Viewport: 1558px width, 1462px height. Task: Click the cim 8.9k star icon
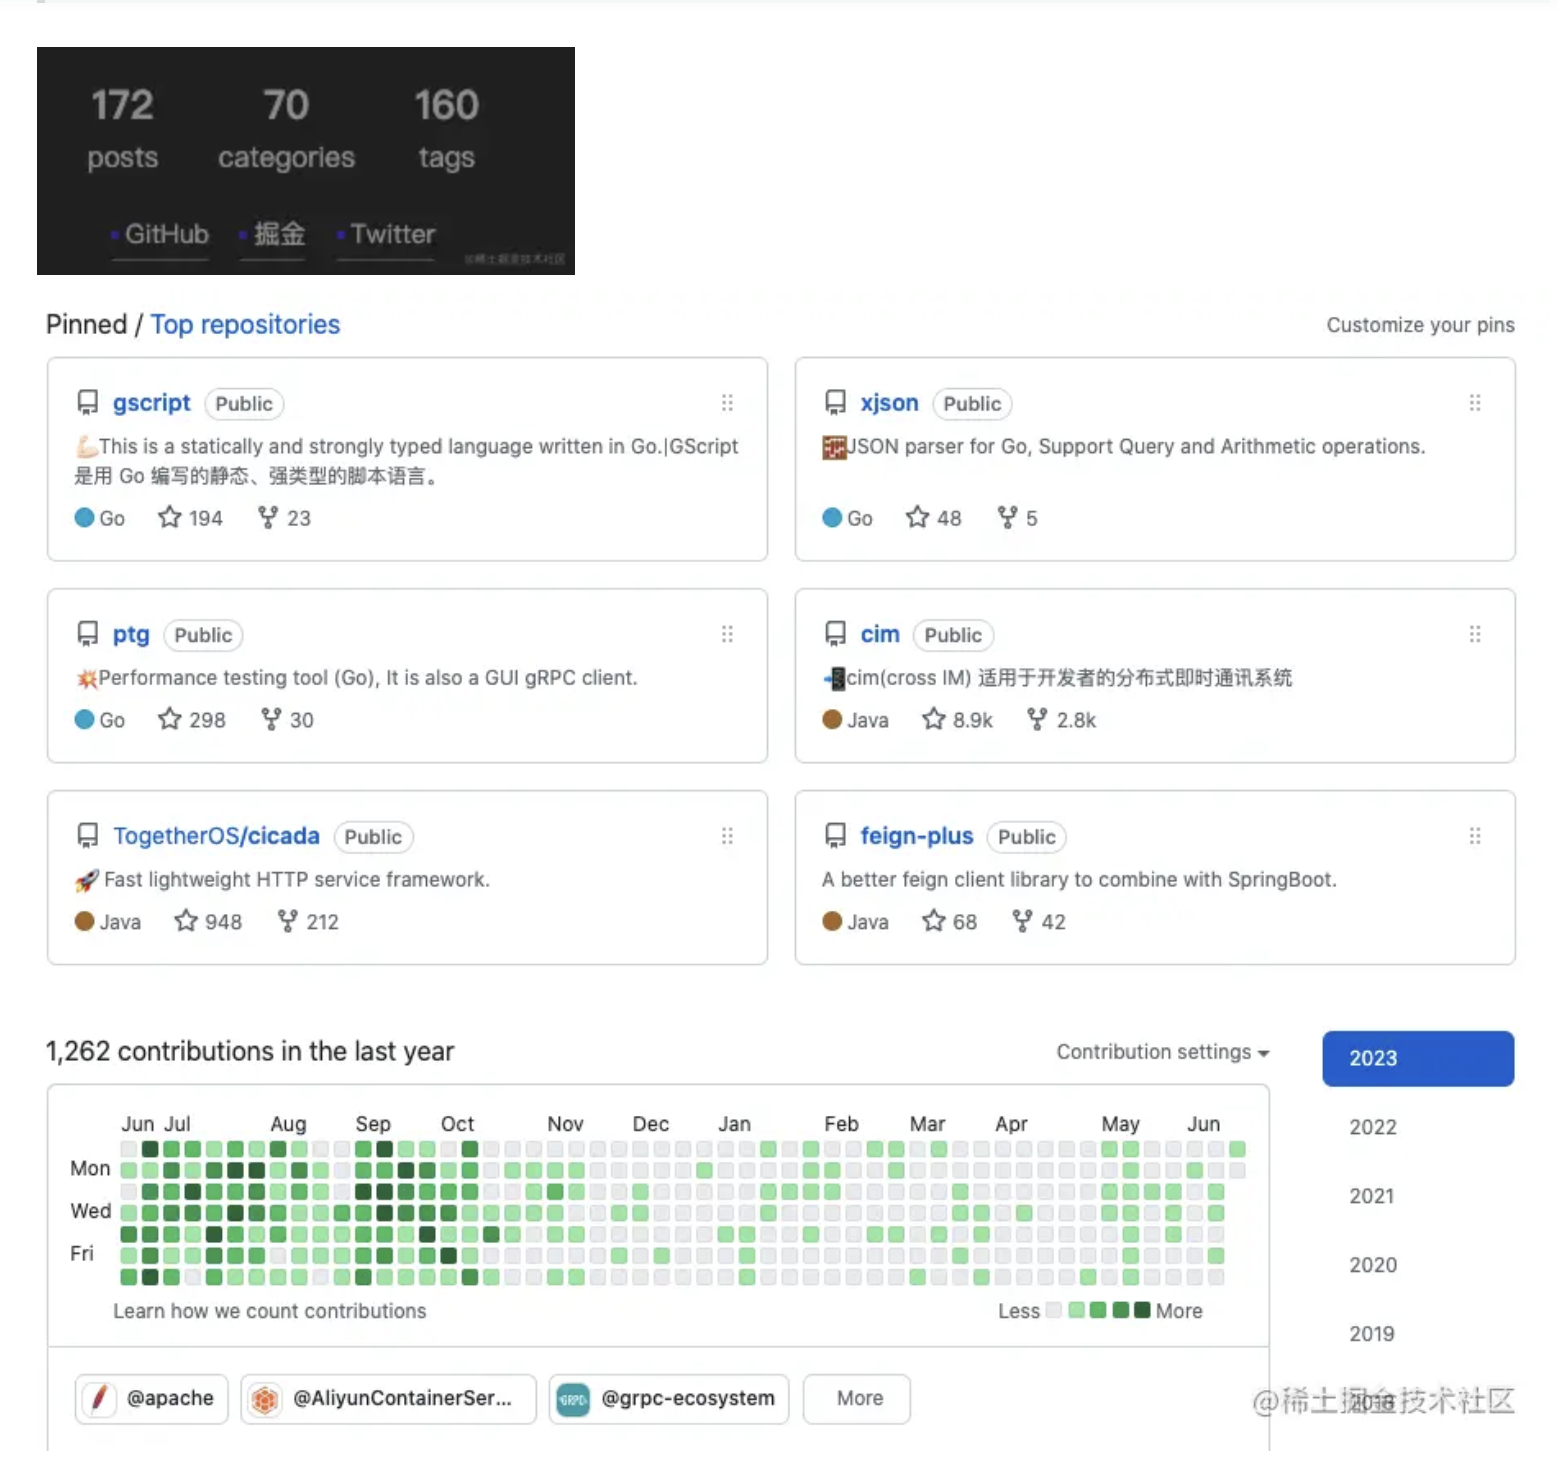coord(934,719)
